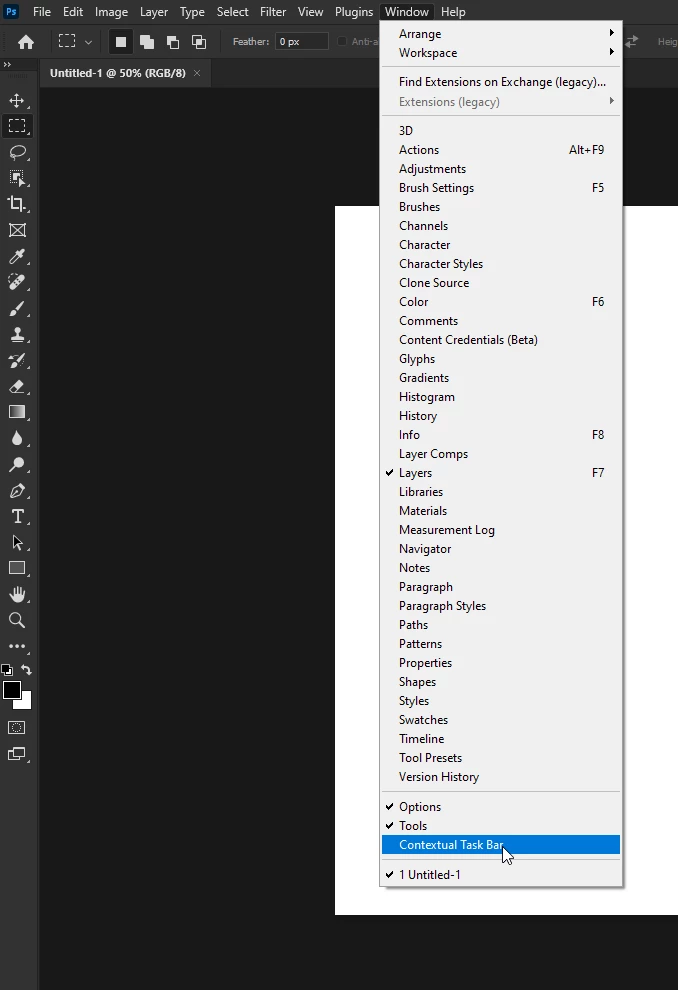This screenshot has height=990, width=678.
Task: Expand the collapsed toolbox double arrows
Action: click(x=7, y=65)
